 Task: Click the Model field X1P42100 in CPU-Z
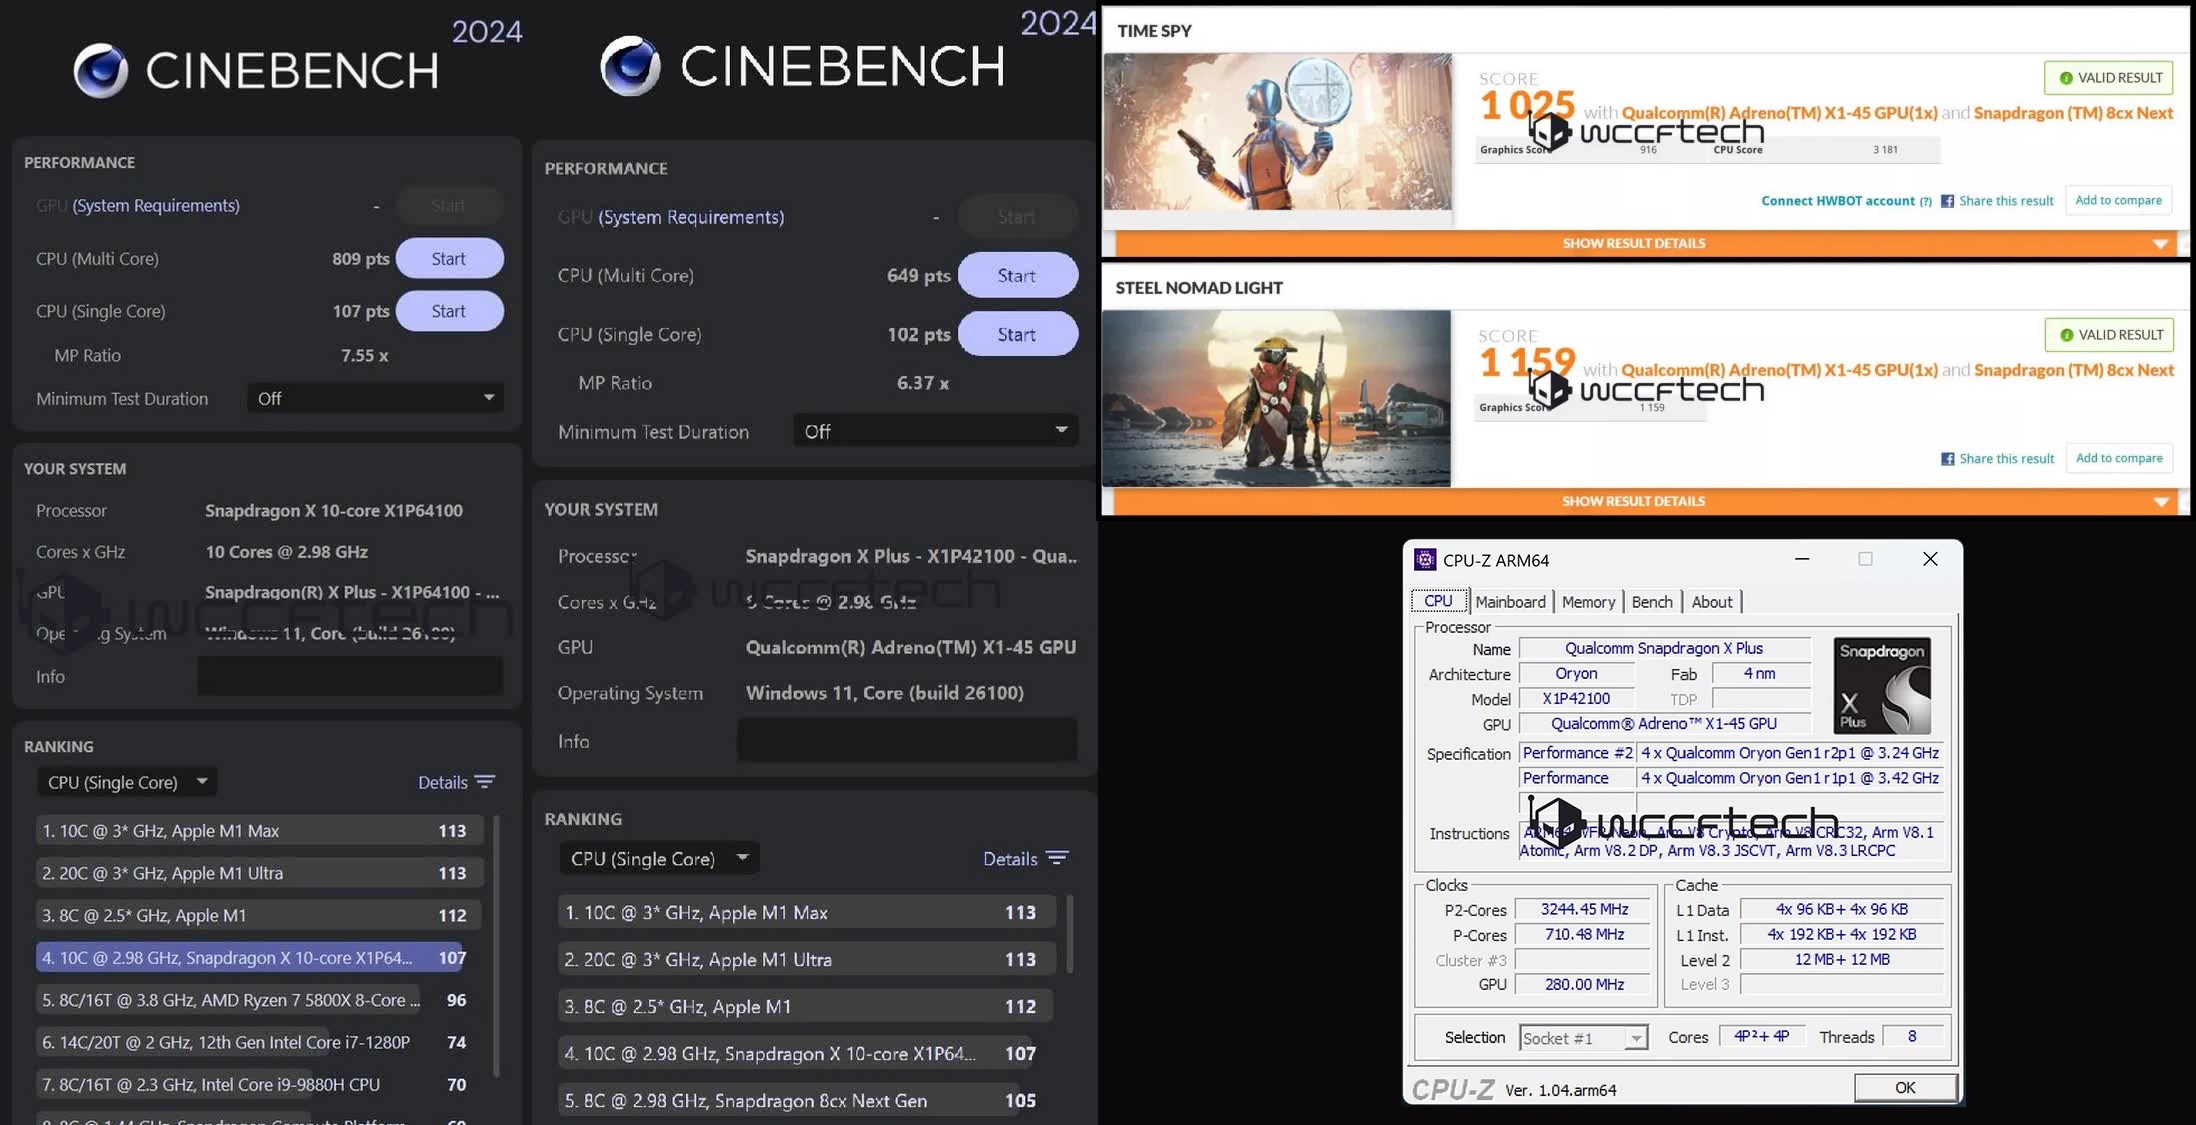[1576, 698]
